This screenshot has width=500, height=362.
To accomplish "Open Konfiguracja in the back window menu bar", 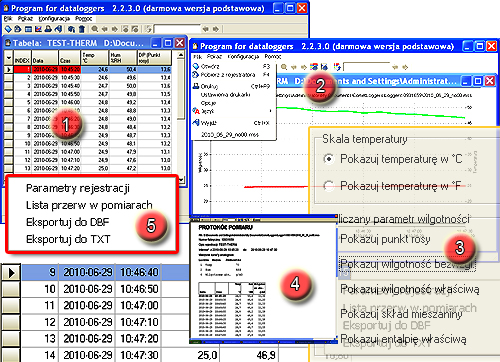I will (54, 19).
